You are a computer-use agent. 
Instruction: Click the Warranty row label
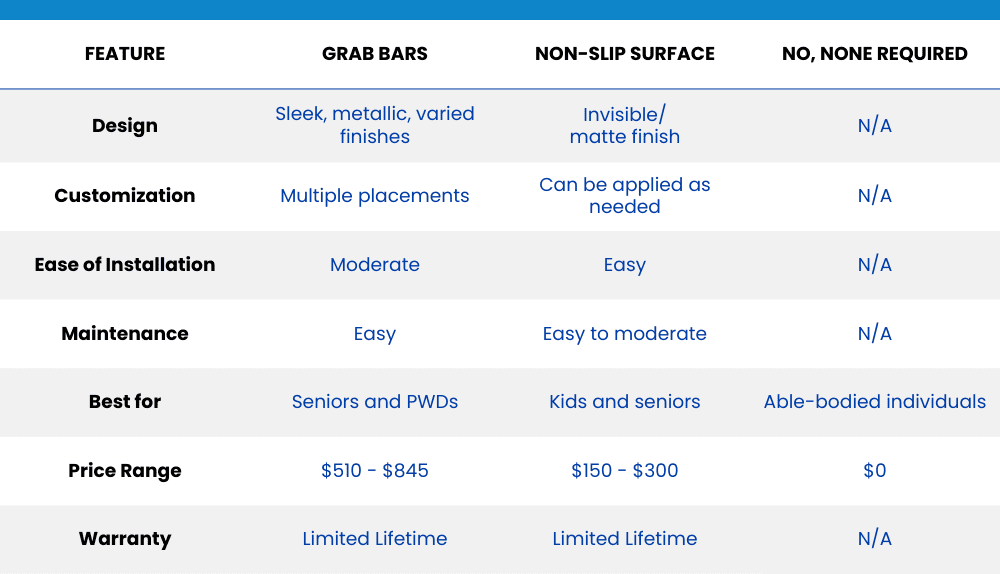pos(125,539)
